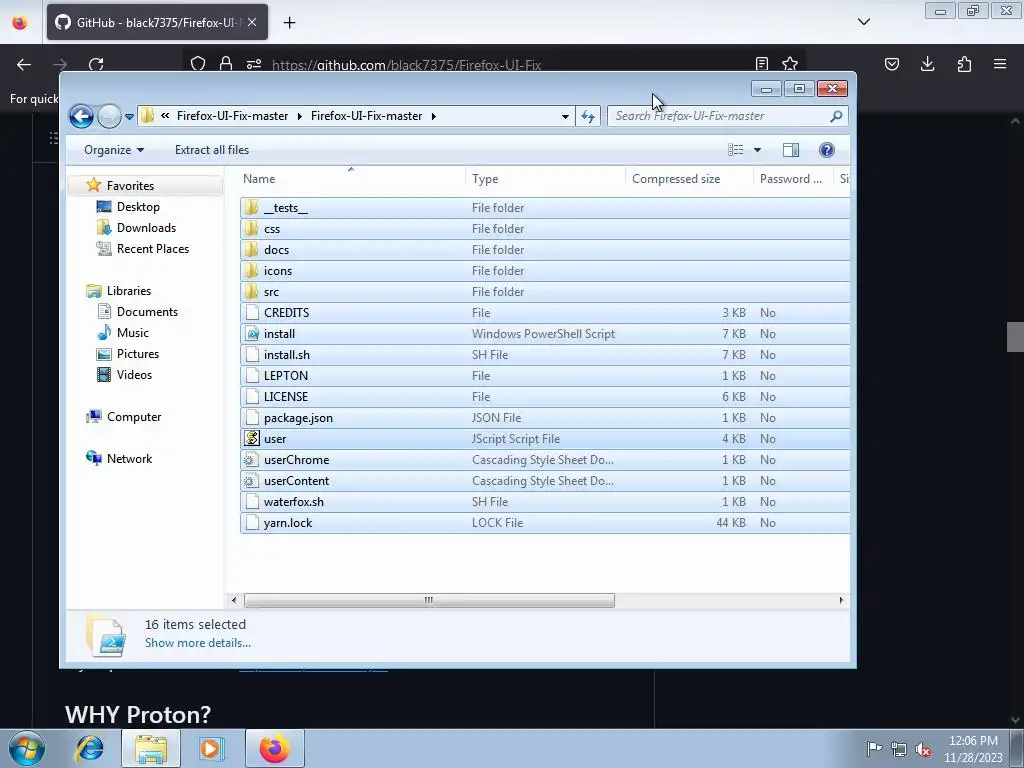Sort by Password column header
The image size is (1024, 768).
click(x=793, y=179)
